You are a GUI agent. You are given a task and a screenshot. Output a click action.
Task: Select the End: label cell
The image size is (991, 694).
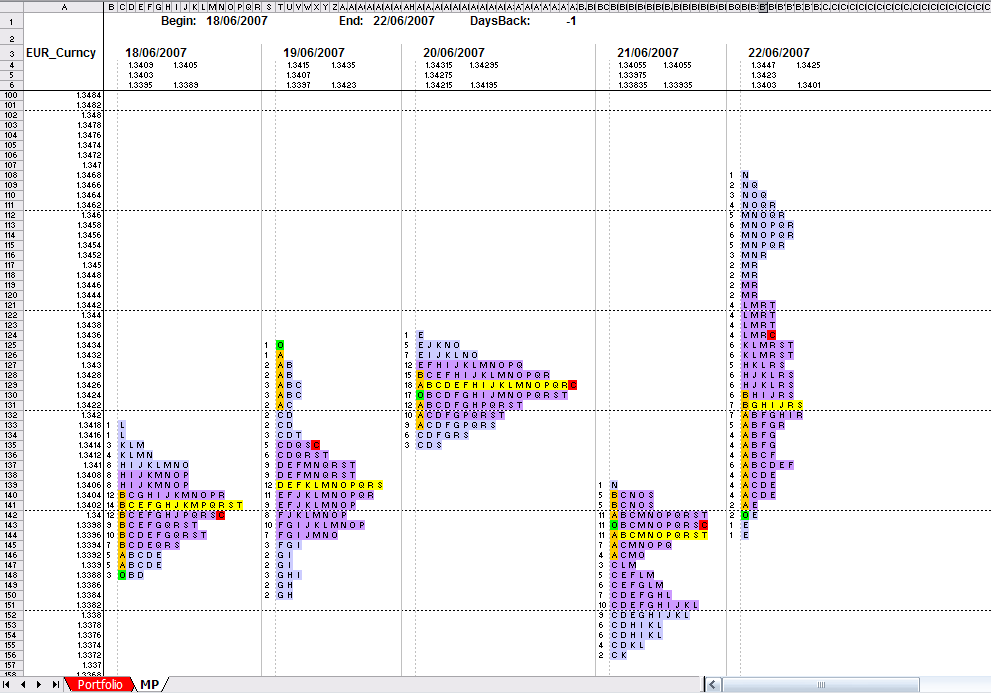coord(351,21)
